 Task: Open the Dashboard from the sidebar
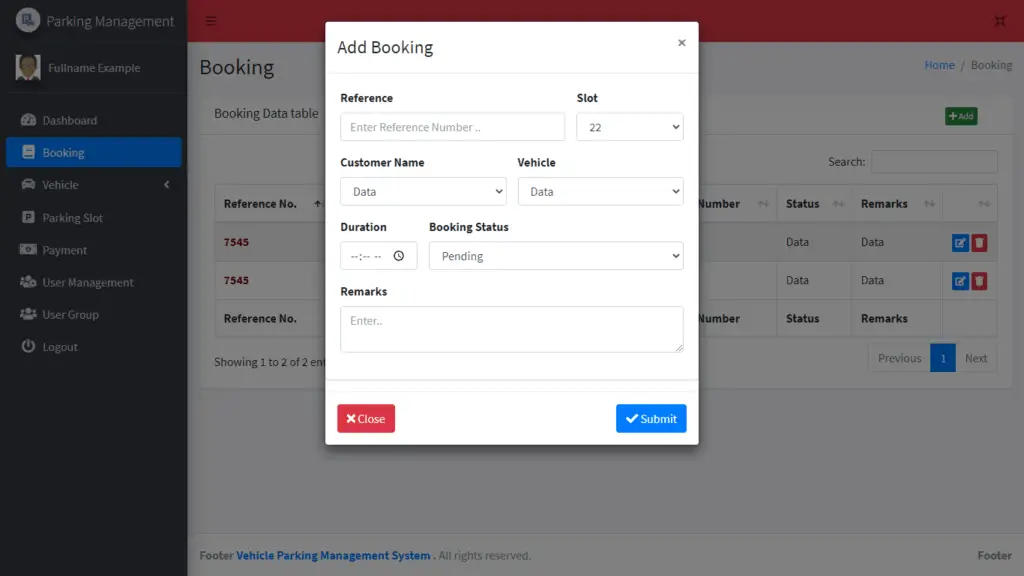[x=60, y=119]
